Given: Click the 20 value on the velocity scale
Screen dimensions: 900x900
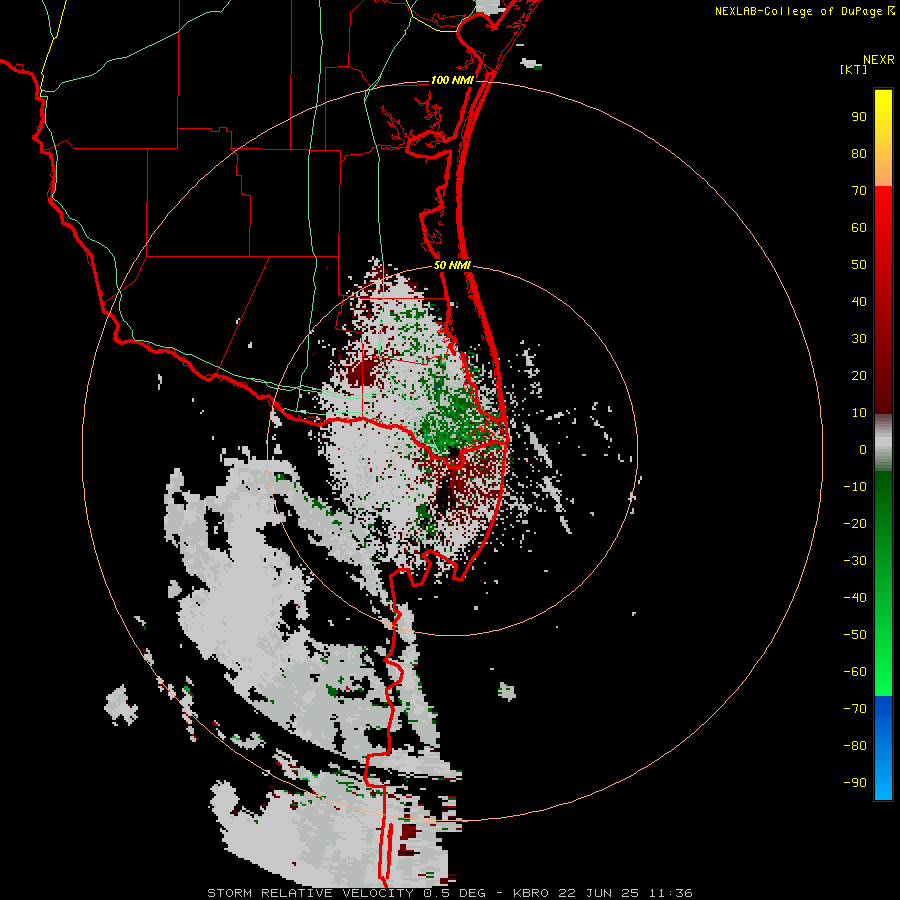Looking at the screenshot, I should click(859, 376).
